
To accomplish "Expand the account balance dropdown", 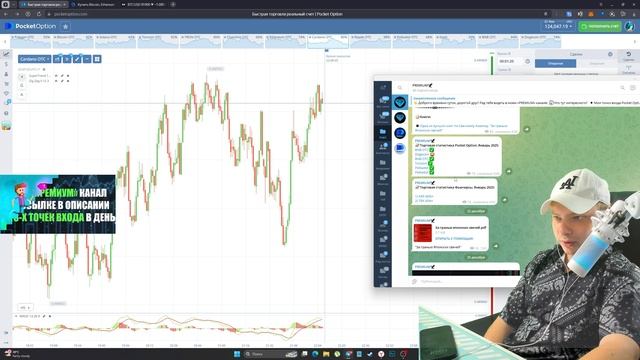I will click(x=558, y=26).
